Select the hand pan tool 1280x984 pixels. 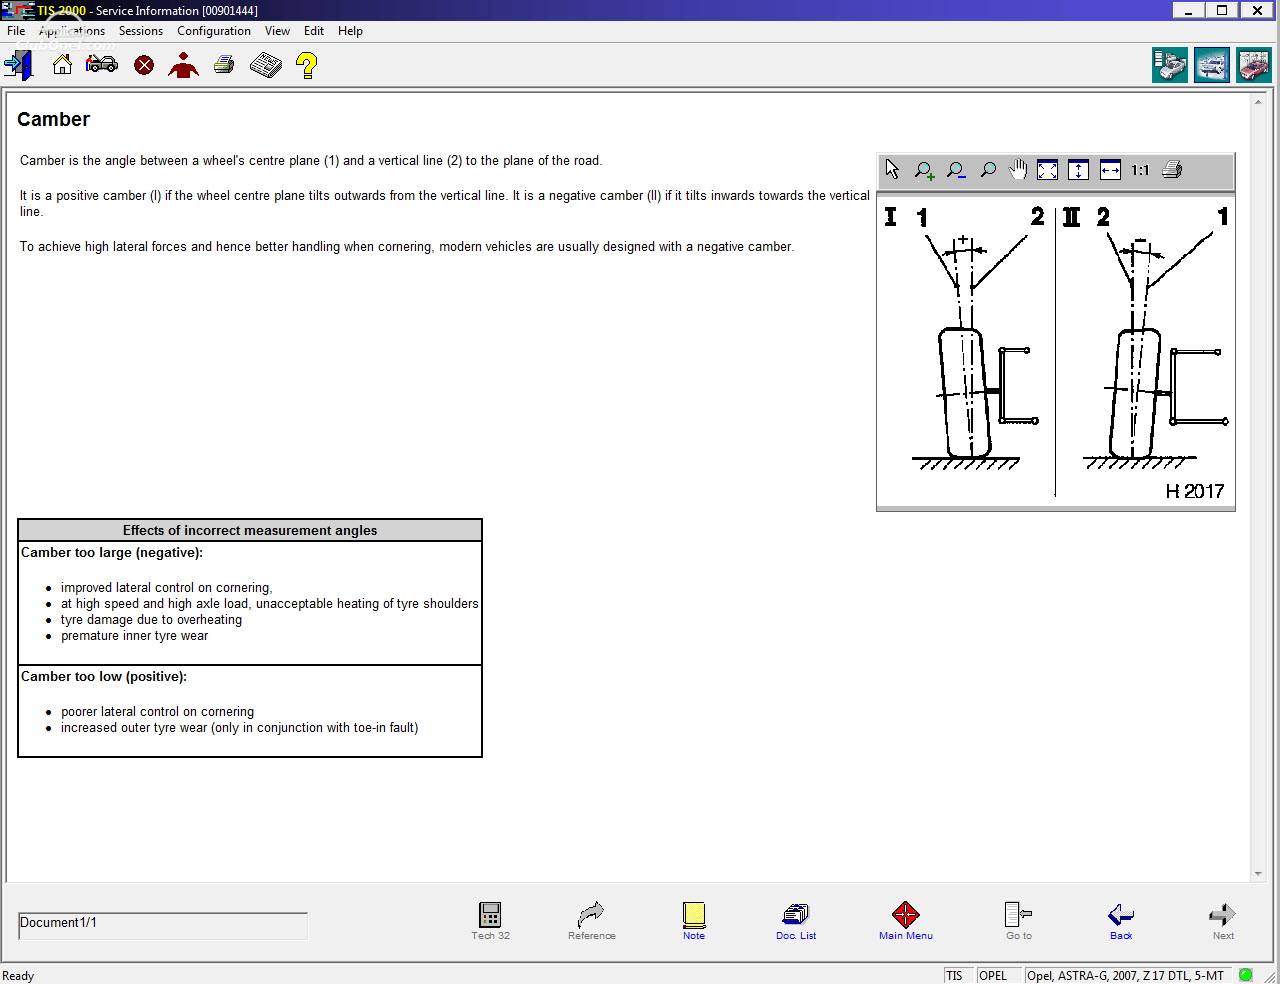point(1018,170)
